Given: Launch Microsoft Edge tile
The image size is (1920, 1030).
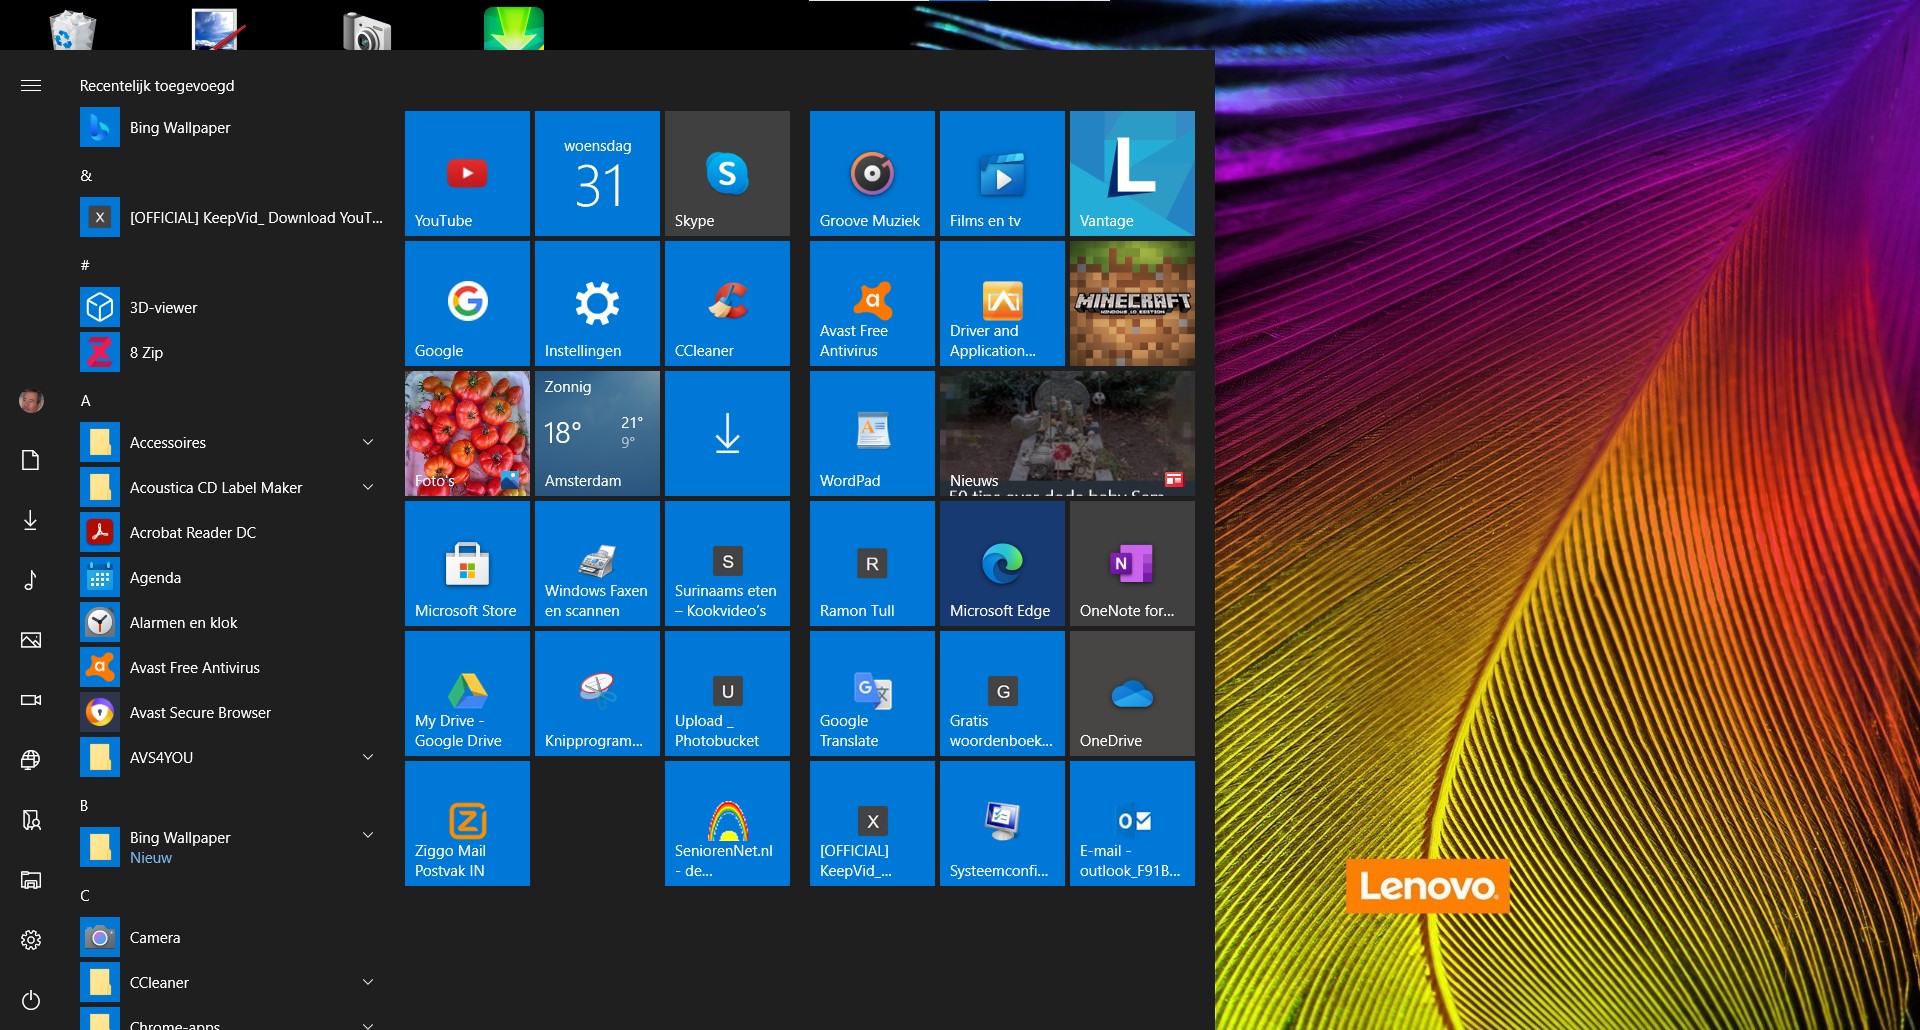Looking at the screenshot, I should 1002,563.
